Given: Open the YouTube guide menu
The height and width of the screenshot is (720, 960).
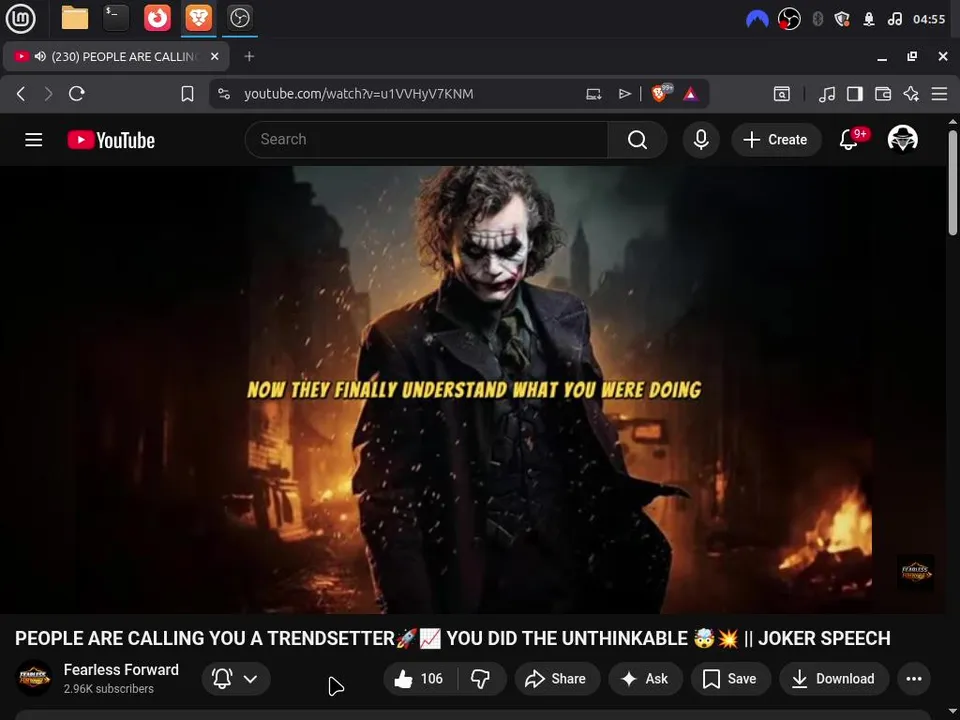Looking at the screenshot, I should (34, 140).
